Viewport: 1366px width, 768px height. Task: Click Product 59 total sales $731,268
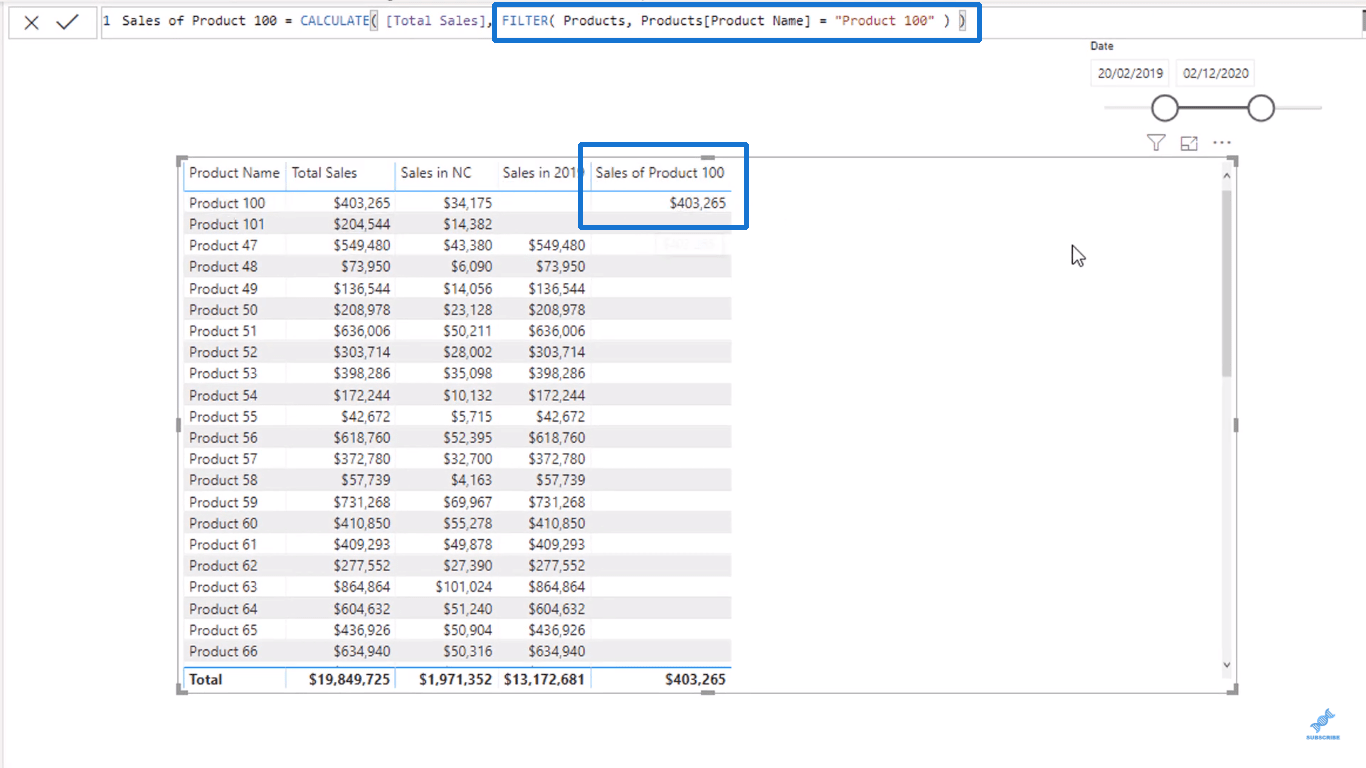[362, 501]
